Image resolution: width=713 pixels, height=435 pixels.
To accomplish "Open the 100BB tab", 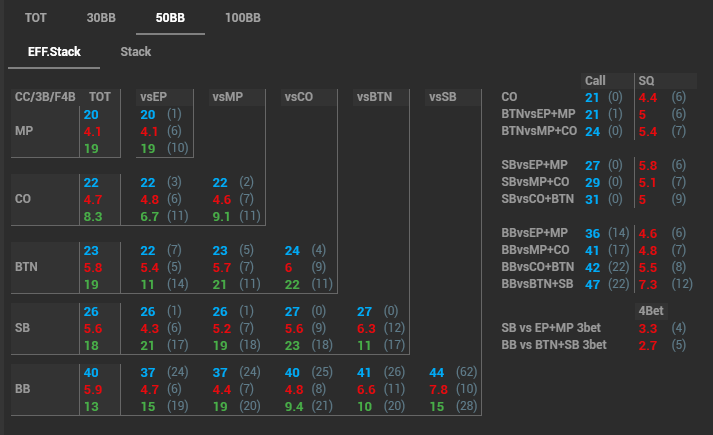I will tap(242, 18).
